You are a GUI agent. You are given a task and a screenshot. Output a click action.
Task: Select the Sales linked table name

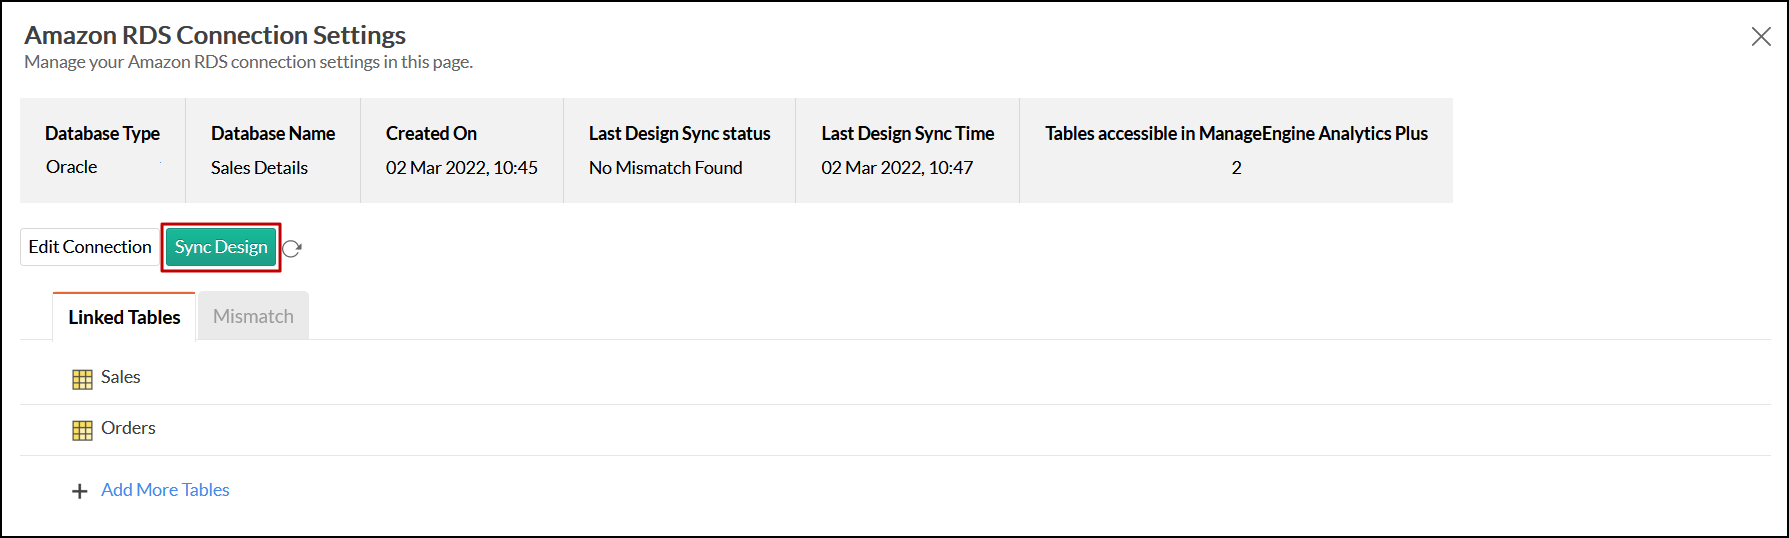[x=121, y=377]
